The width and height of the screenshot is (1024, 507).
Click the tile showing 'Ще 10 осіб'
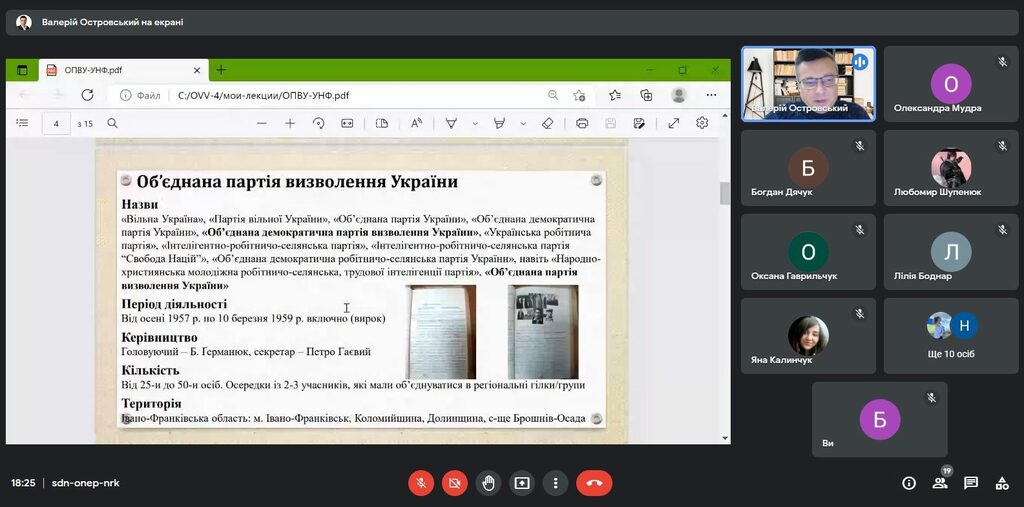point(951,336)
